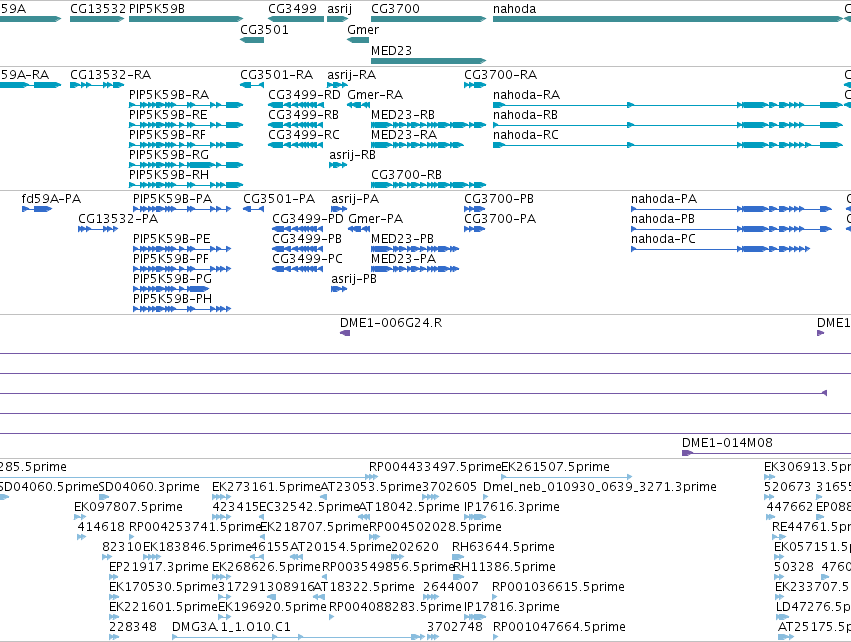Select protein label MED23-PA
Viewport: 851px width, 642px height.
[403, 259]
